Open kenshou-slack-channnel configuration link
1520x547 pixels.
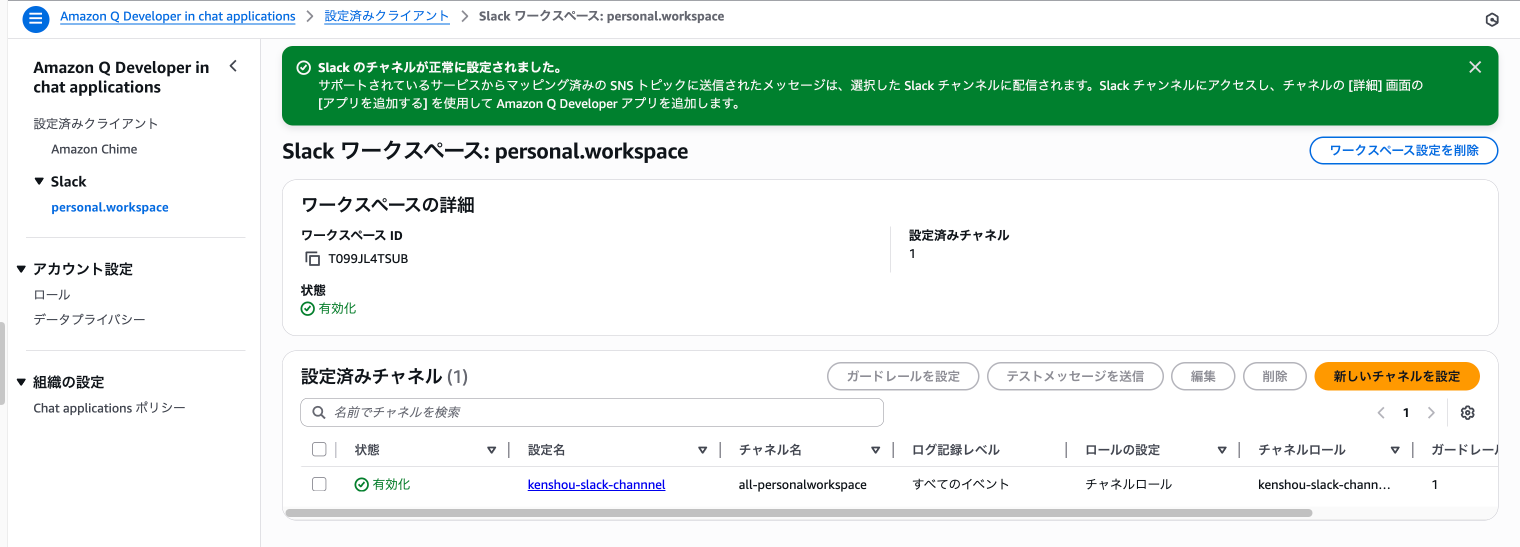tap(596, 484)
